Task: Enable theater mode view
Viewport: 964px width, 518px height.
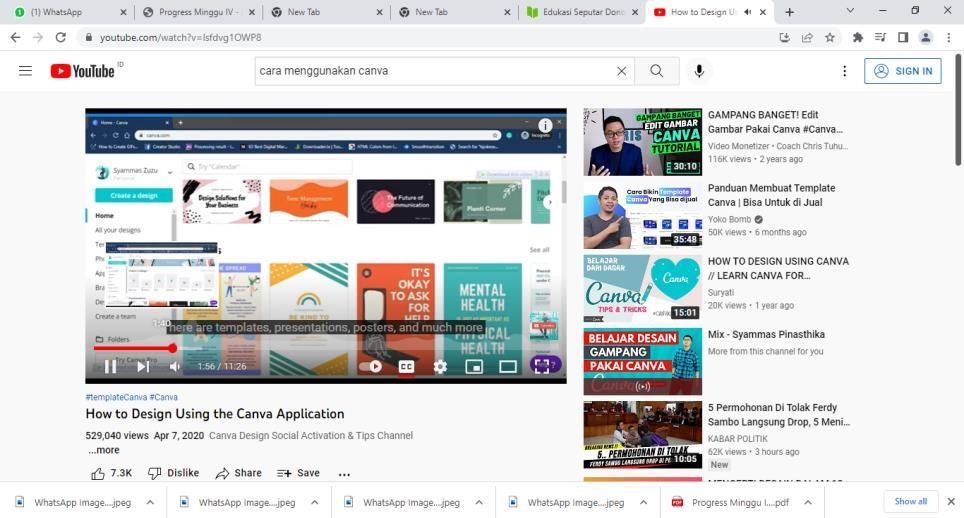Action: (508, 367)
